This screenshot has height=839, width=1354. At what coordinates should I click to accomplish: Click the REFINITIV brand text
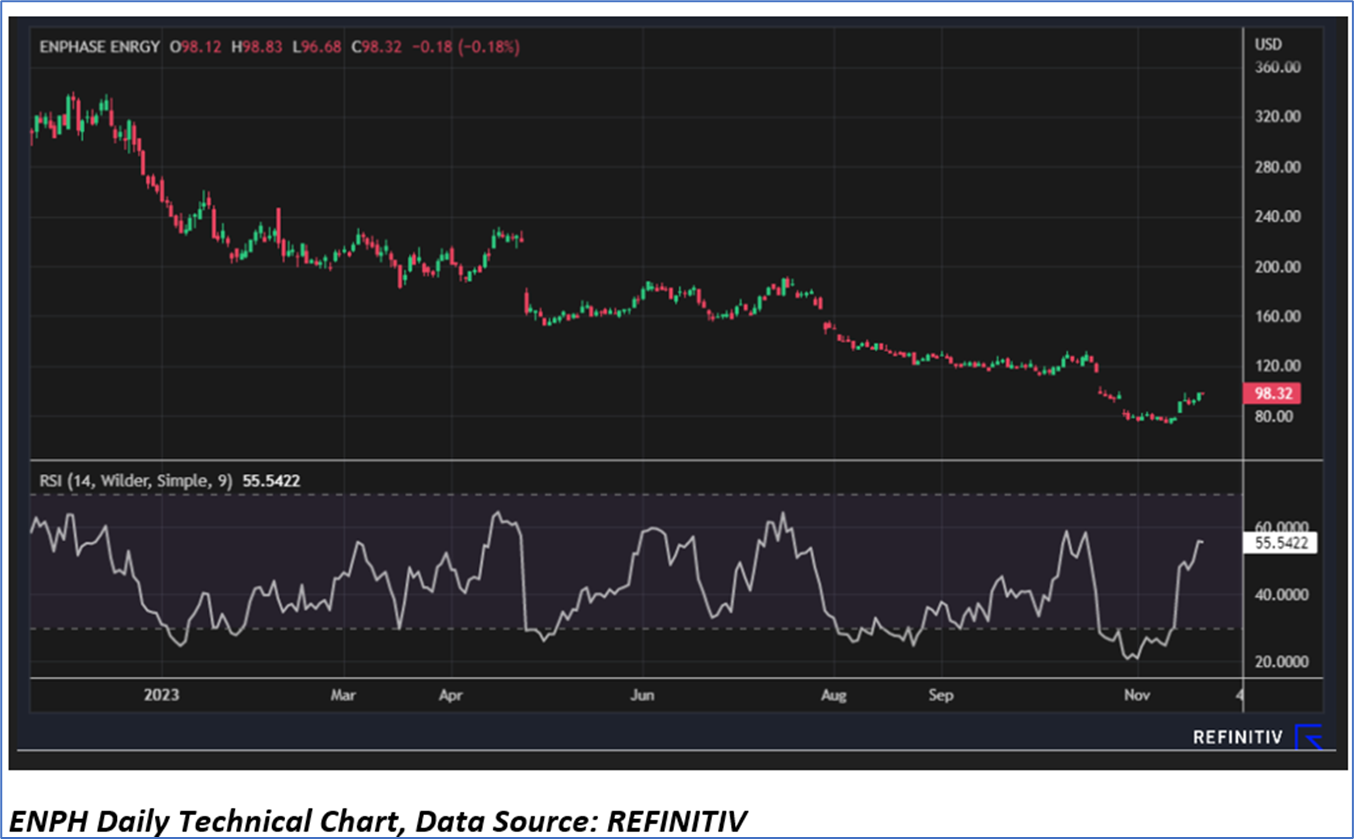(x=1237, y=738)
